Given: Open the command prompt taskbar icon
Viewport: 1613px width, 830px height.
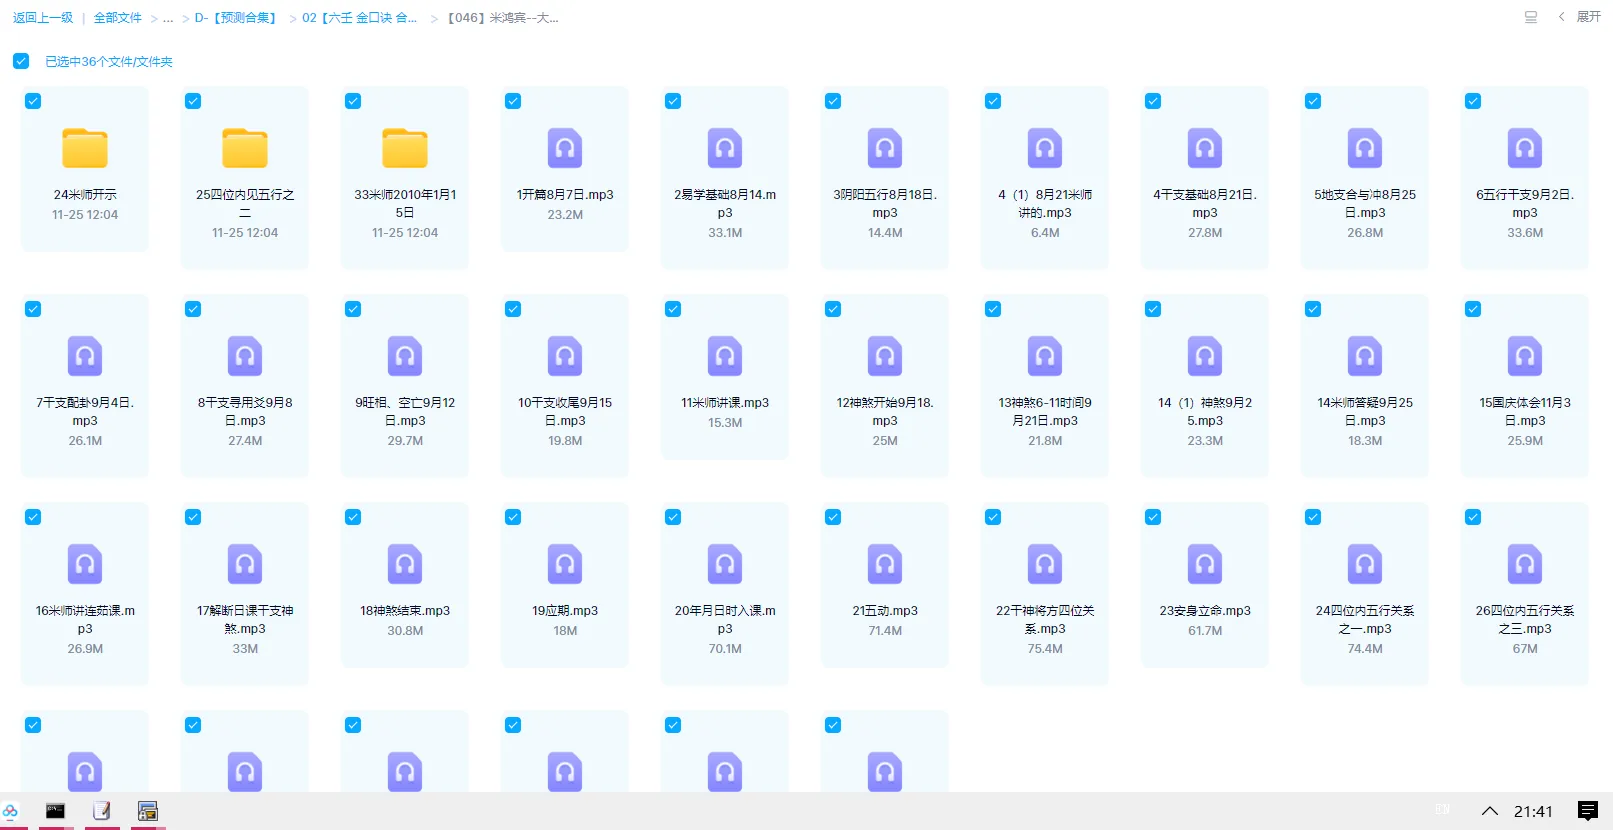Looking at the screenshot, I should click(x=55, y=811).
